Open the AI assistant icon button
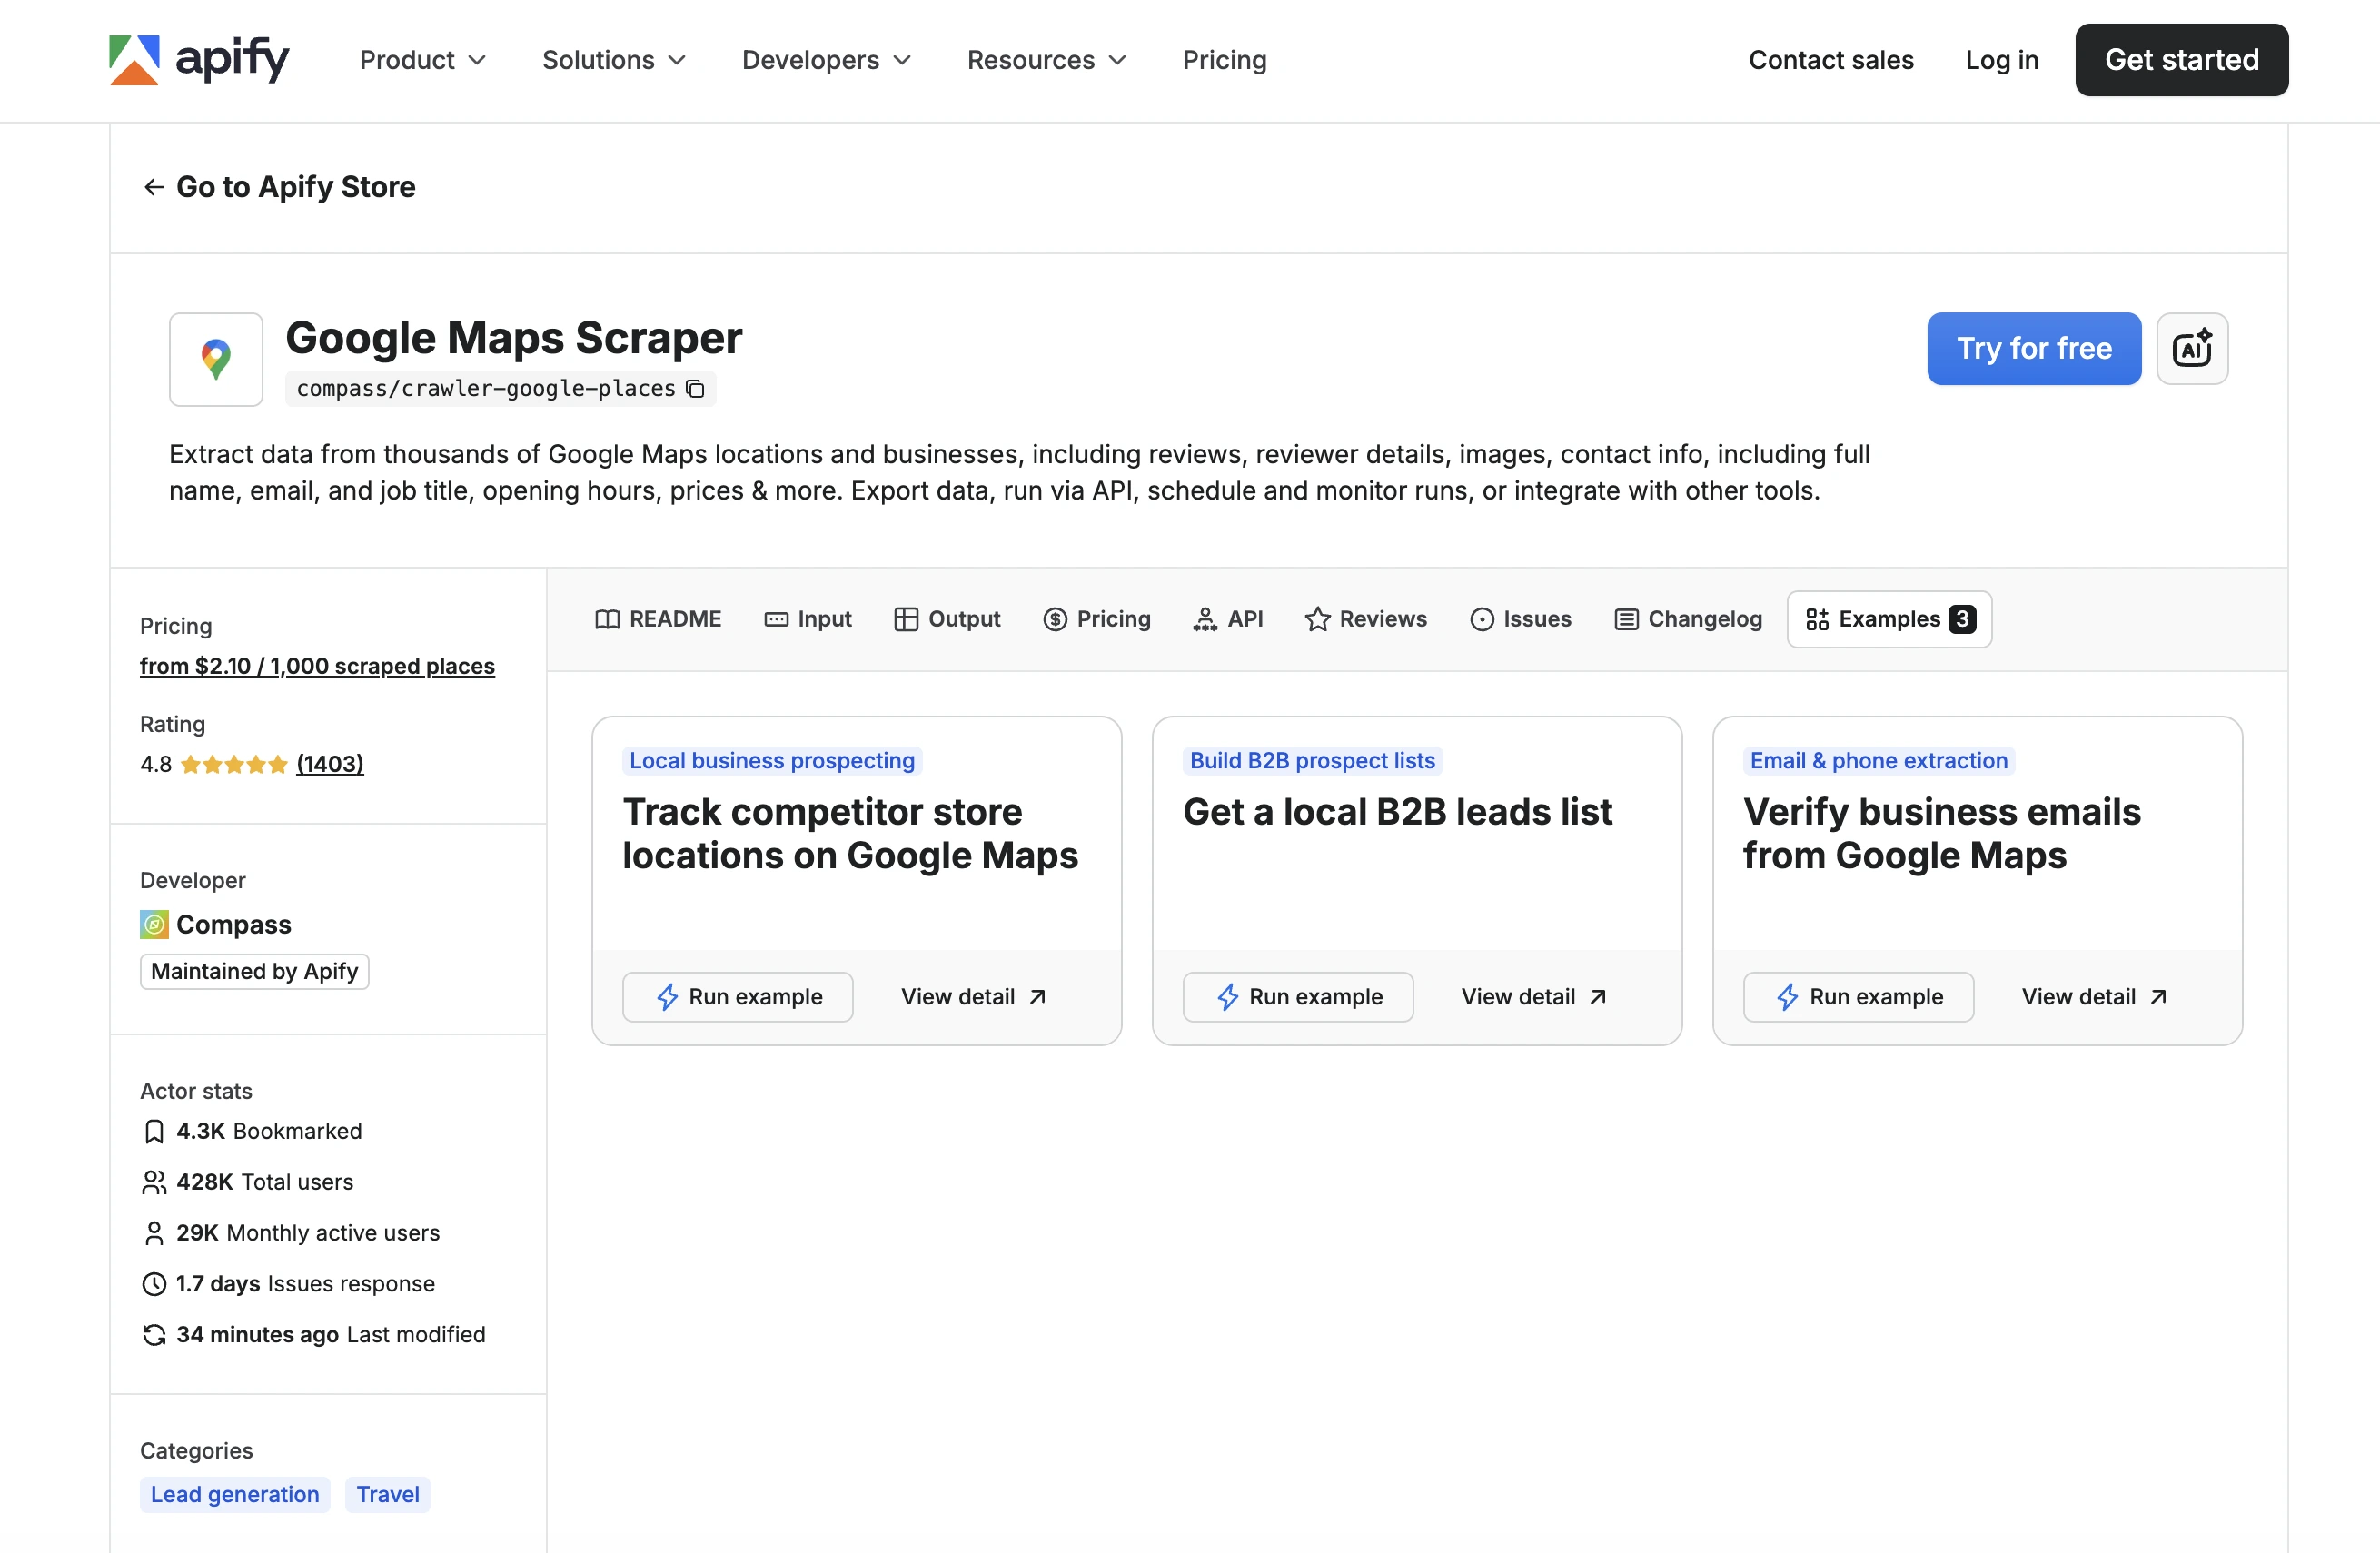The image size is (2380, 1553). [x=2192, y=348]
